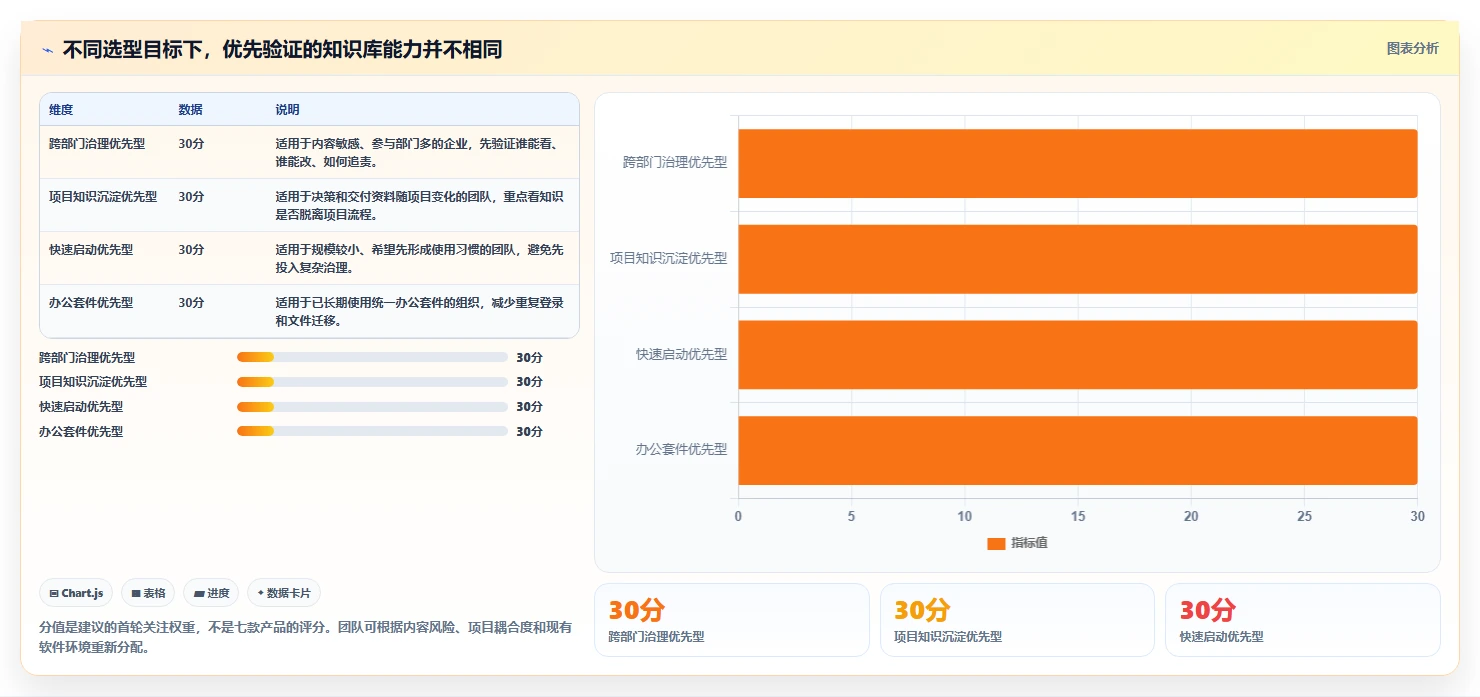Click the 项目知识沉淀优先型 label in the progress list

click(93, 382)
